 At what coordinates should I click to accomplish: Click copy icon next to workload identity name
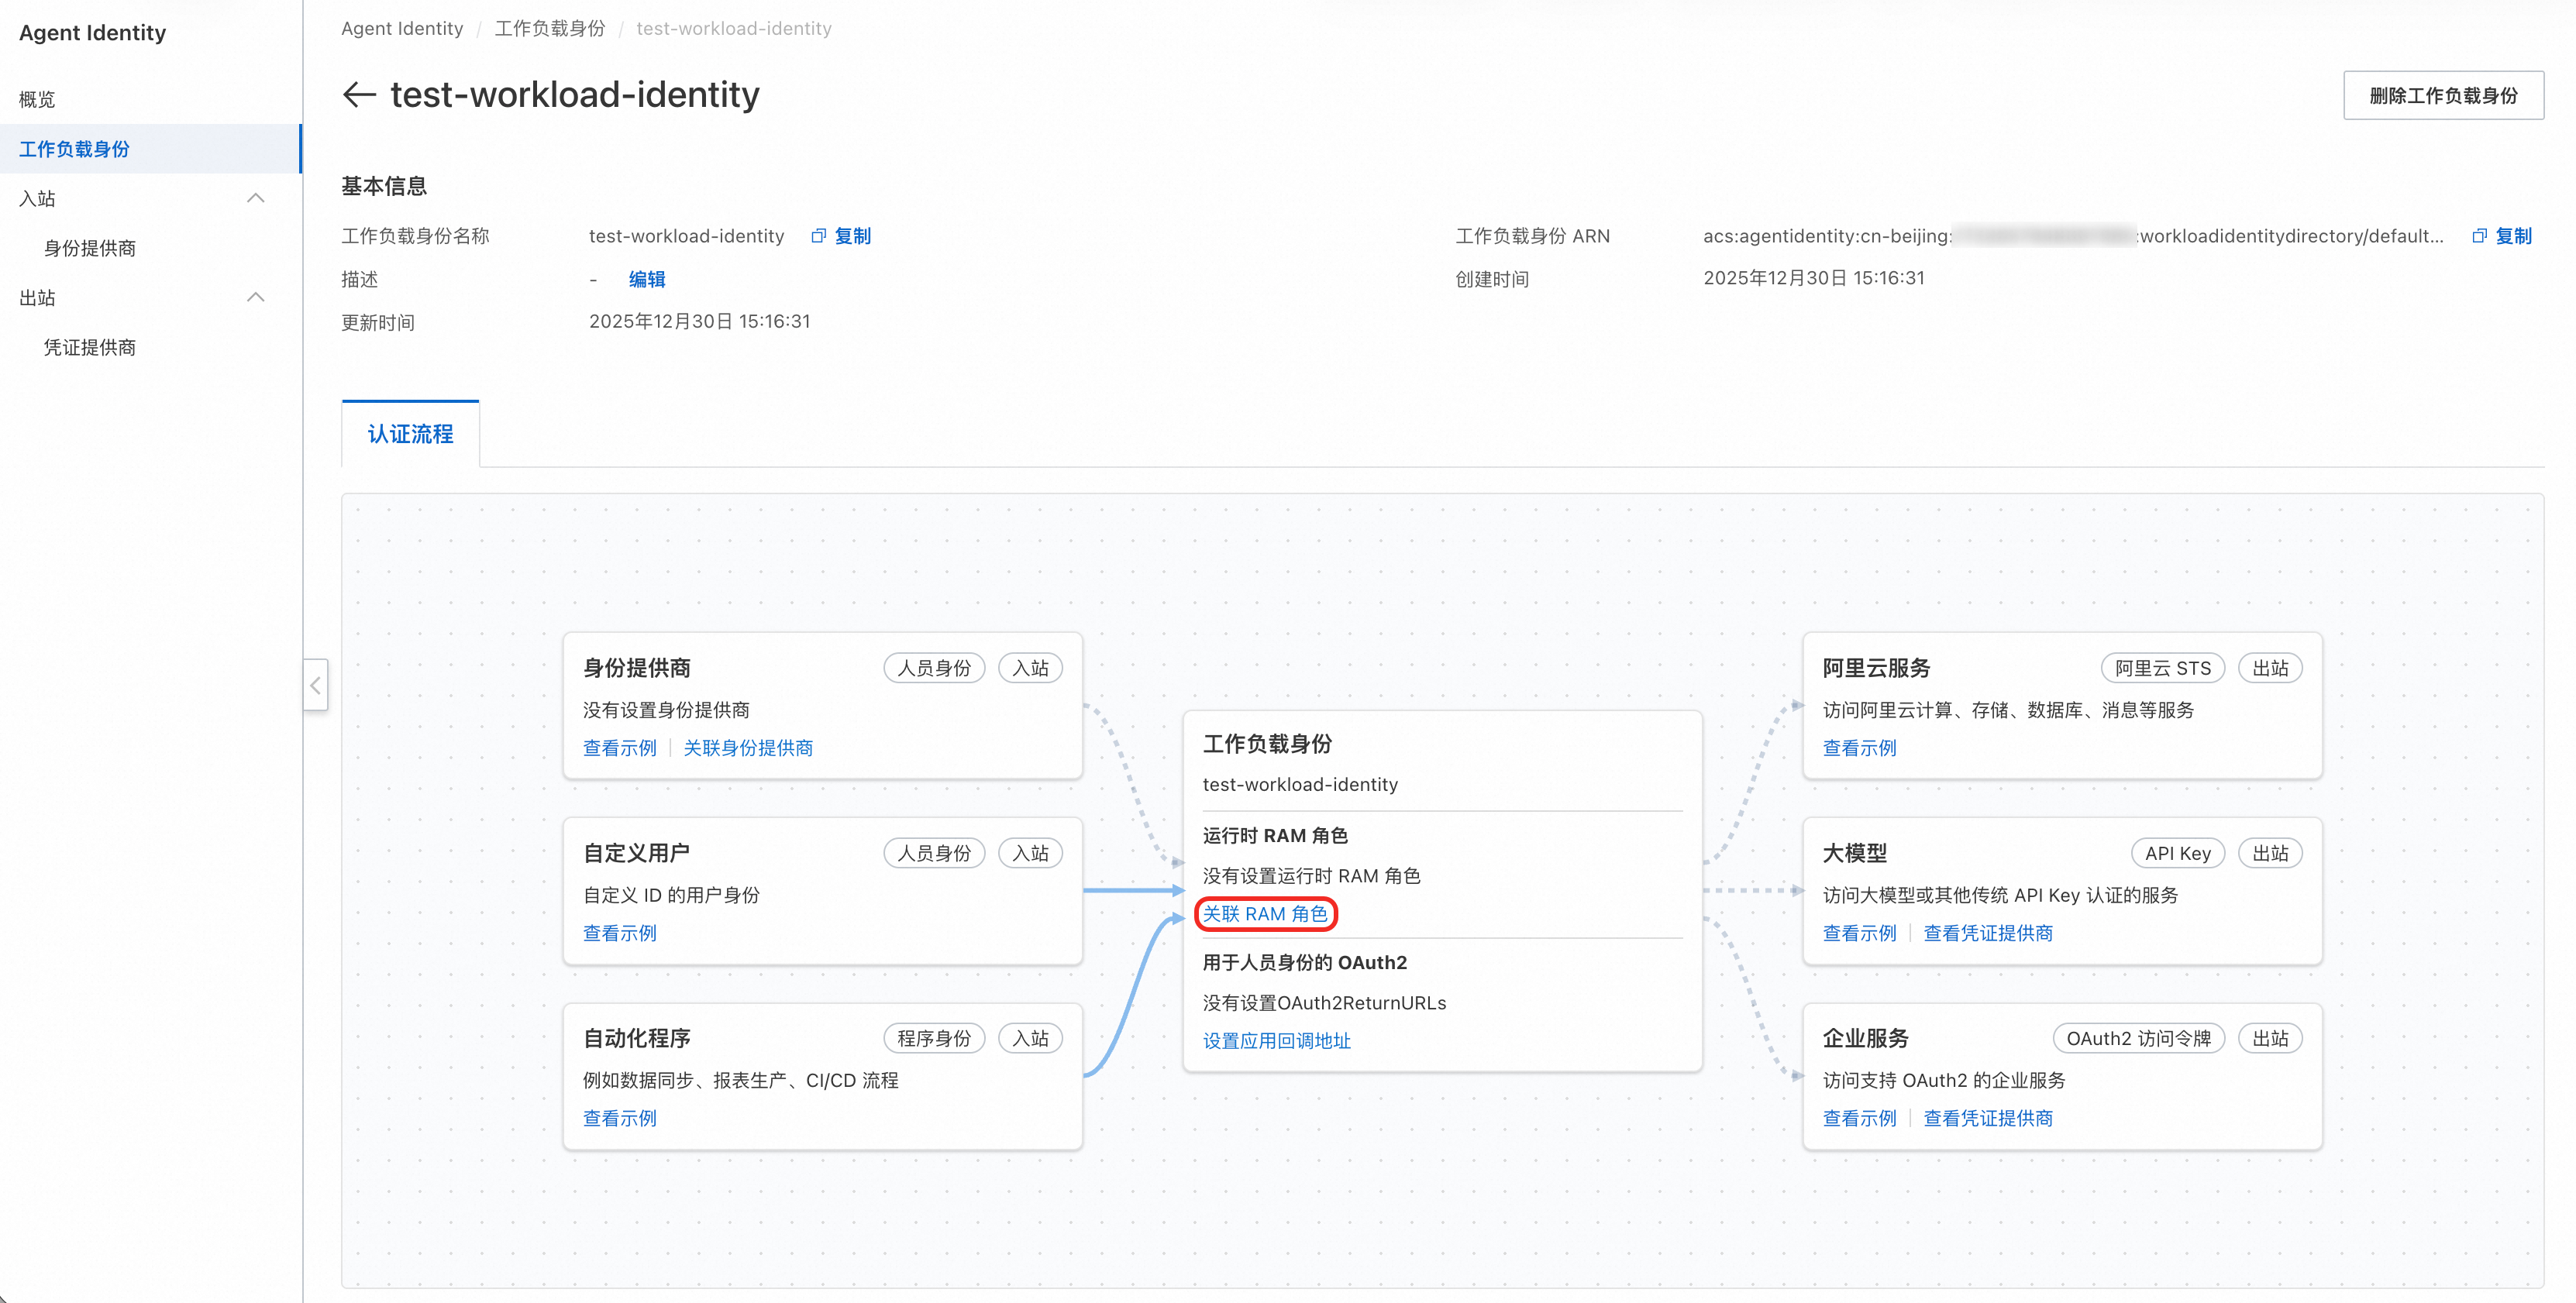[818, 236]
